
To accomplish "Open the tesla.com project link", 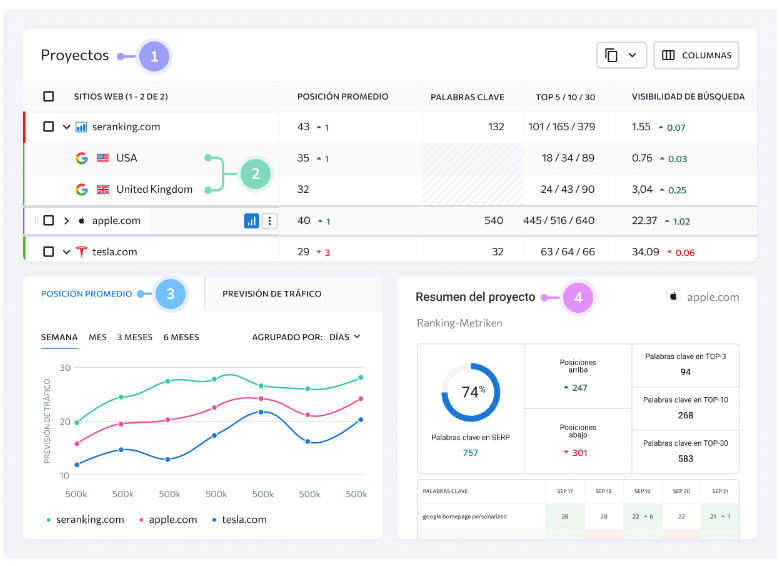I will 115,252.
